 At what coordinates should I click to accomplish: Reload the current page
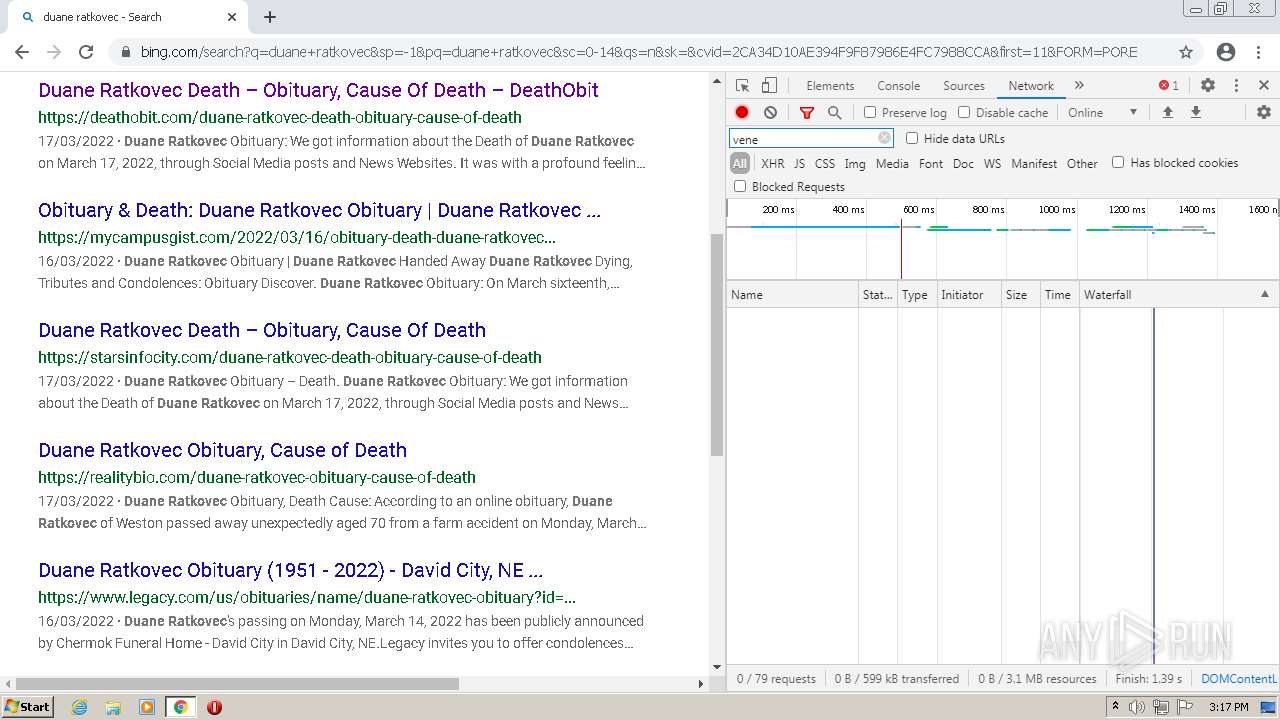(x=86, y=52)
